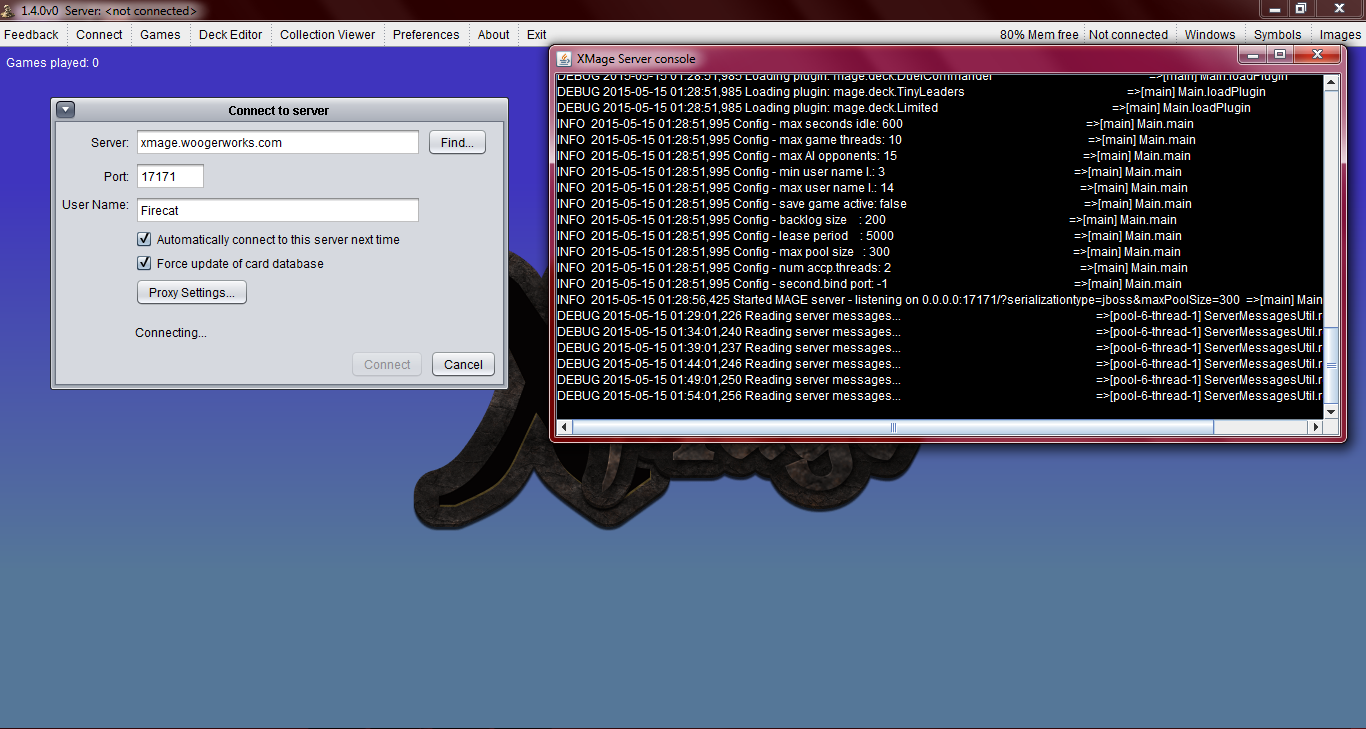Click the Java icon of XMage Server console

click(x=564, y=58)
